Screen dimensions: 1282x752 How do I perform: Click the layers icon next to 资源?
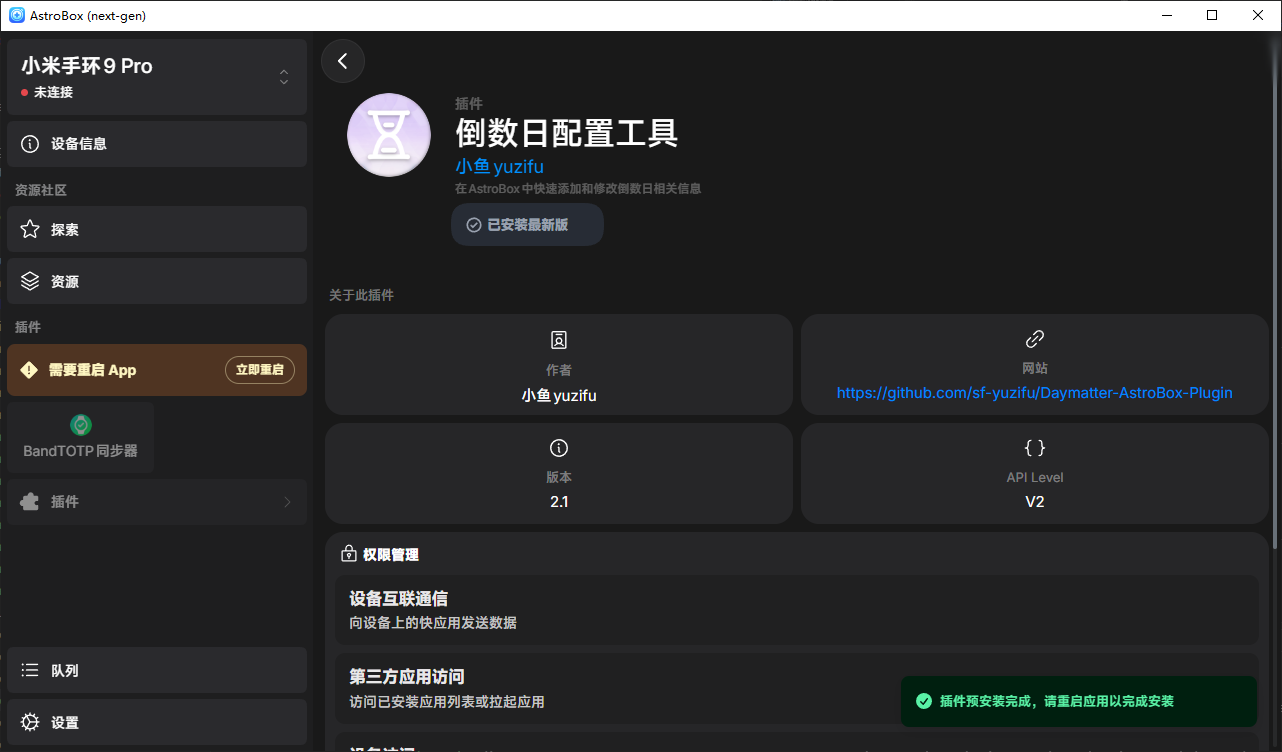(30, 282)
